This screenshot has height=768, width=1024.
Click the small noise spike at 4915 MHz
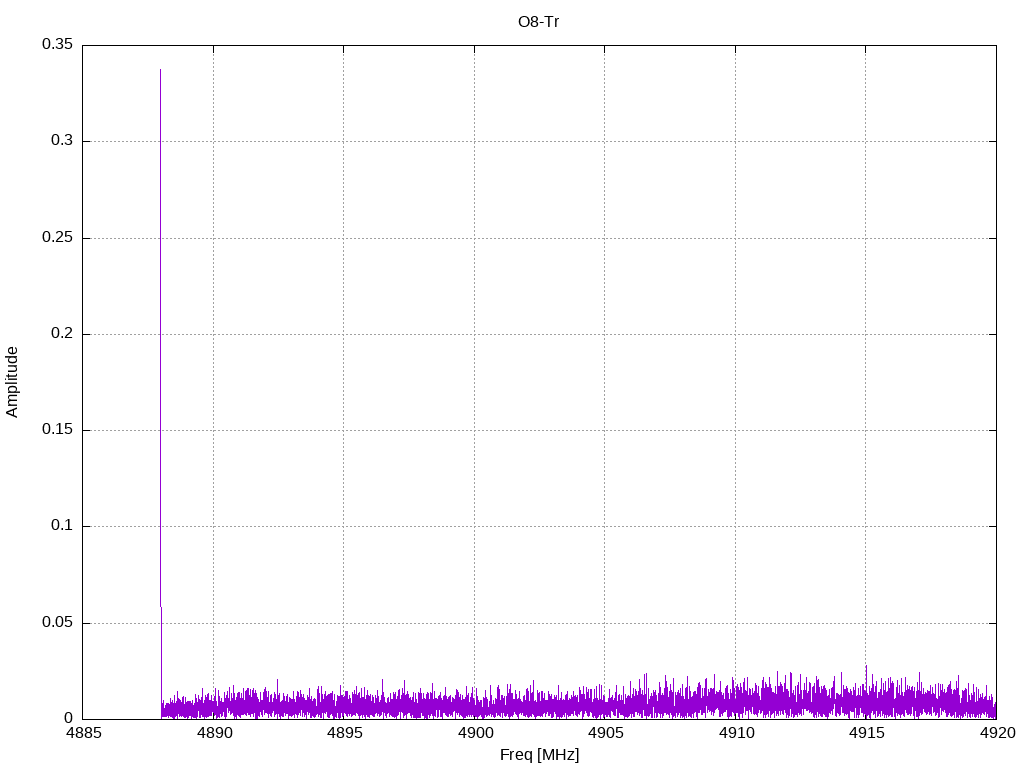(866, 667)
